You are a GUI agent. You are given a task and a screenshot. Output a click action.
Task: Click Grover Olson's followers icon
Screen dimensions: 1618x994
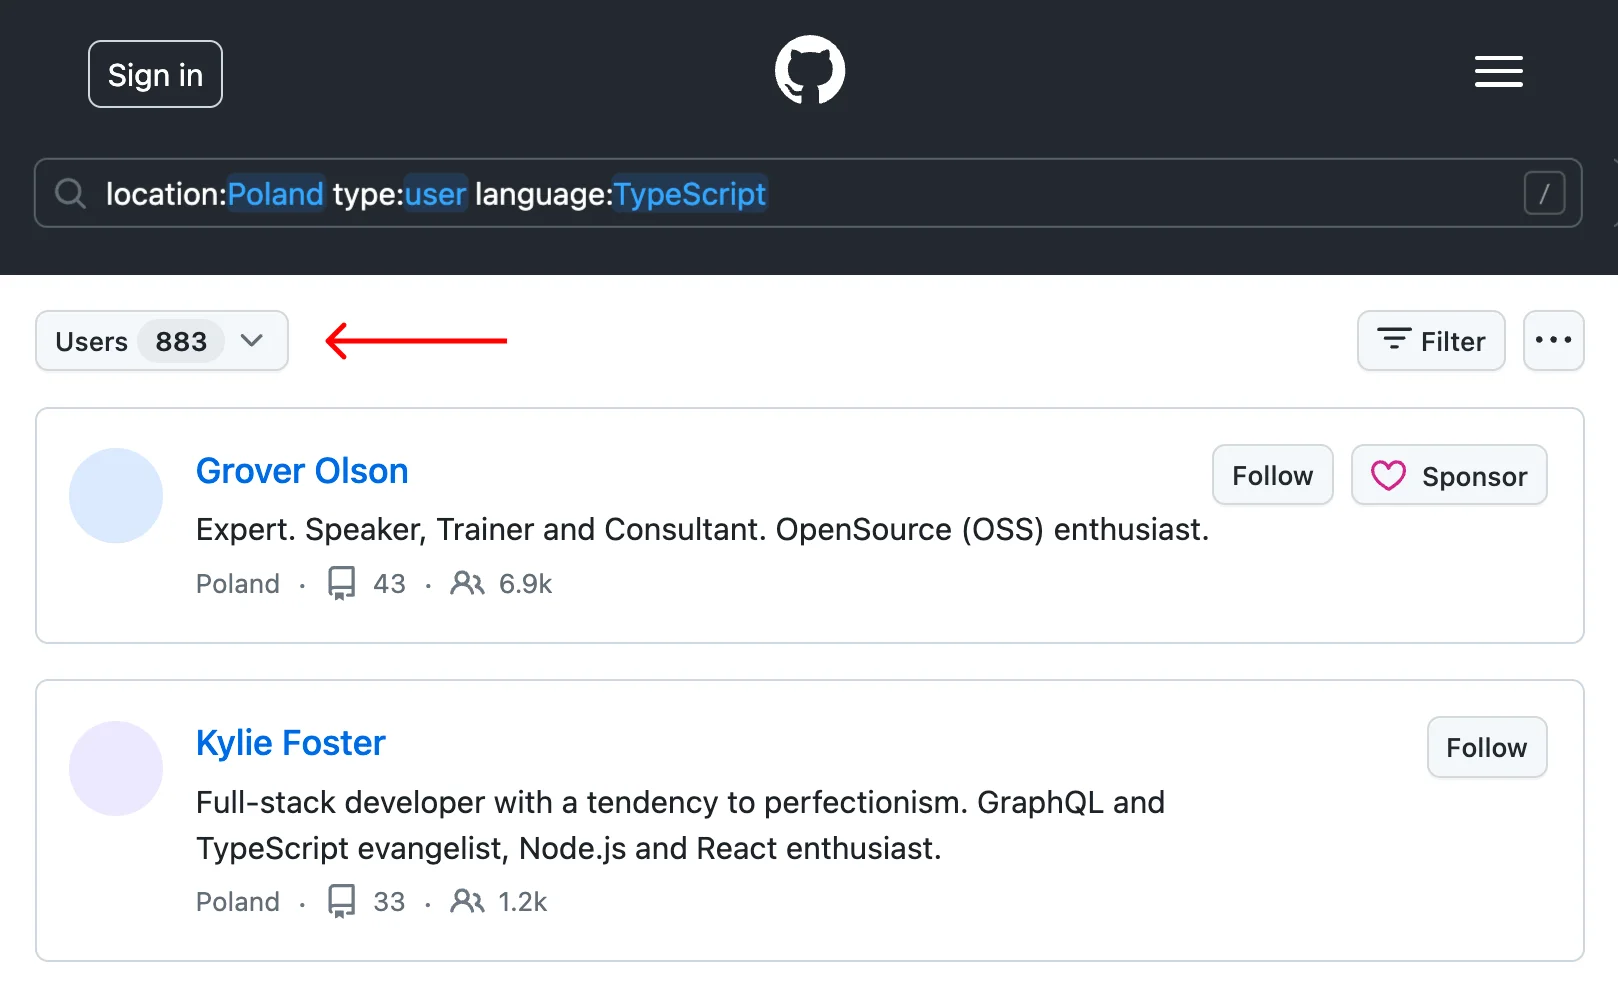pyautogui.click(x=467, y=583)
